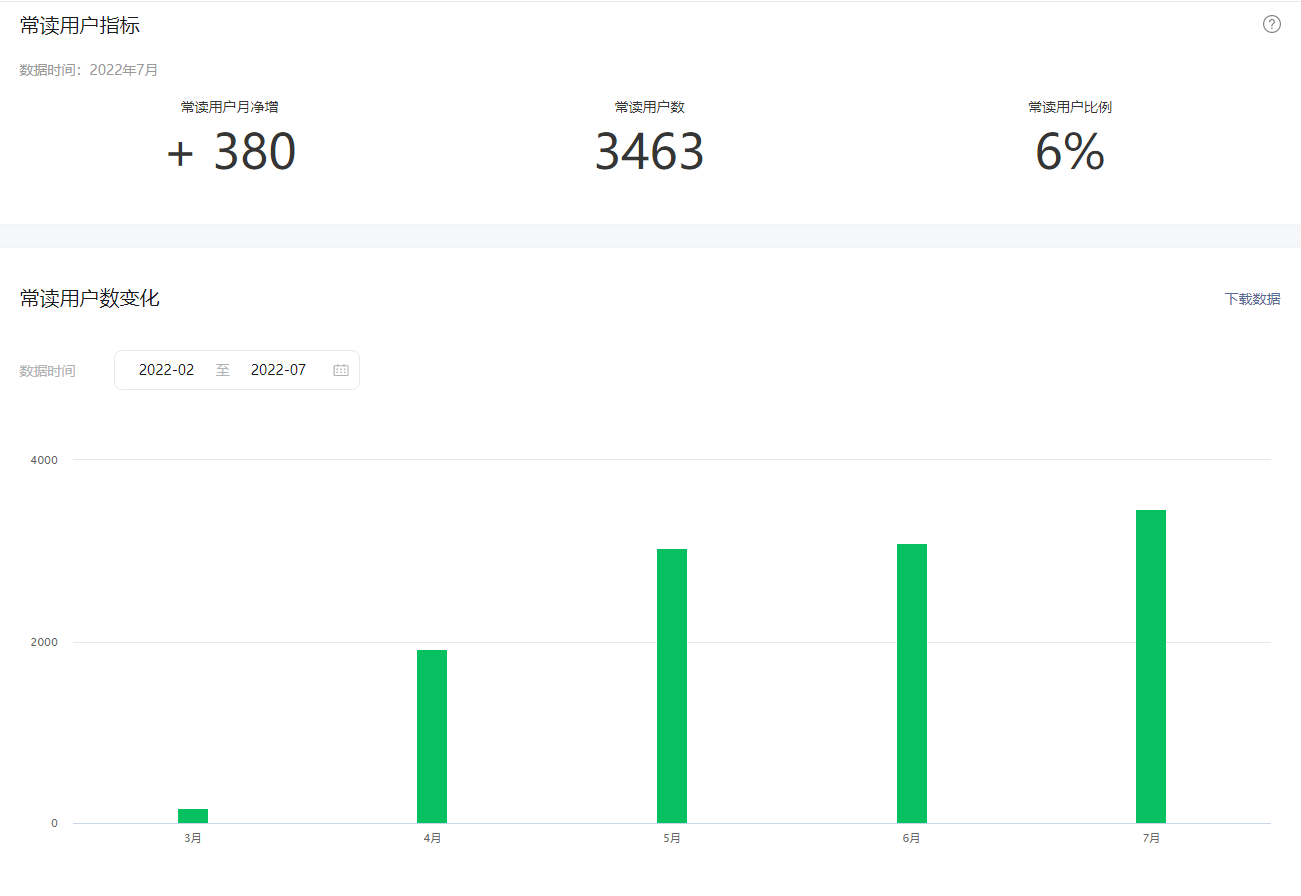Screen dimensions: 1301x896
Task: Click the 5月 x-axis label
Action: click(x=672, y=838)
